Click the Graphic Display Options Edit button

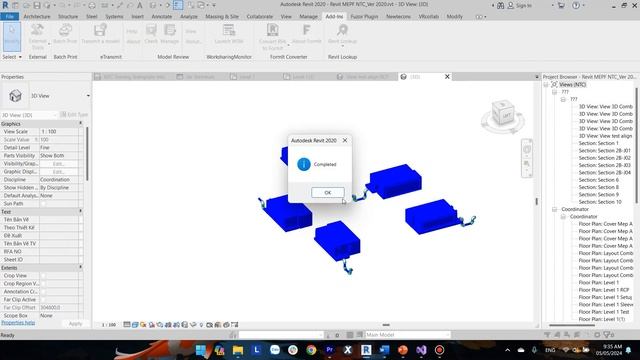pos(59,172)
